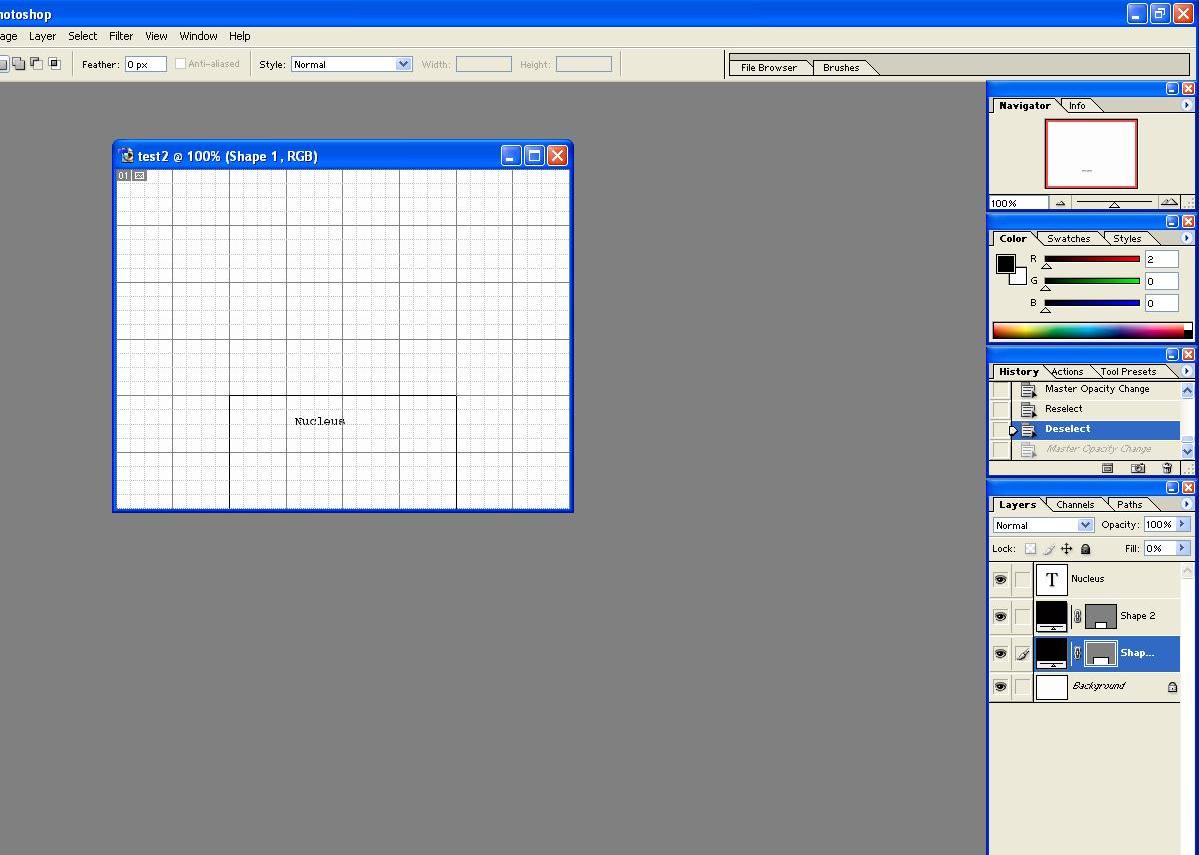
Task: Click the zoom in mountains icon in Navigator
Action: coord(1168,202)
